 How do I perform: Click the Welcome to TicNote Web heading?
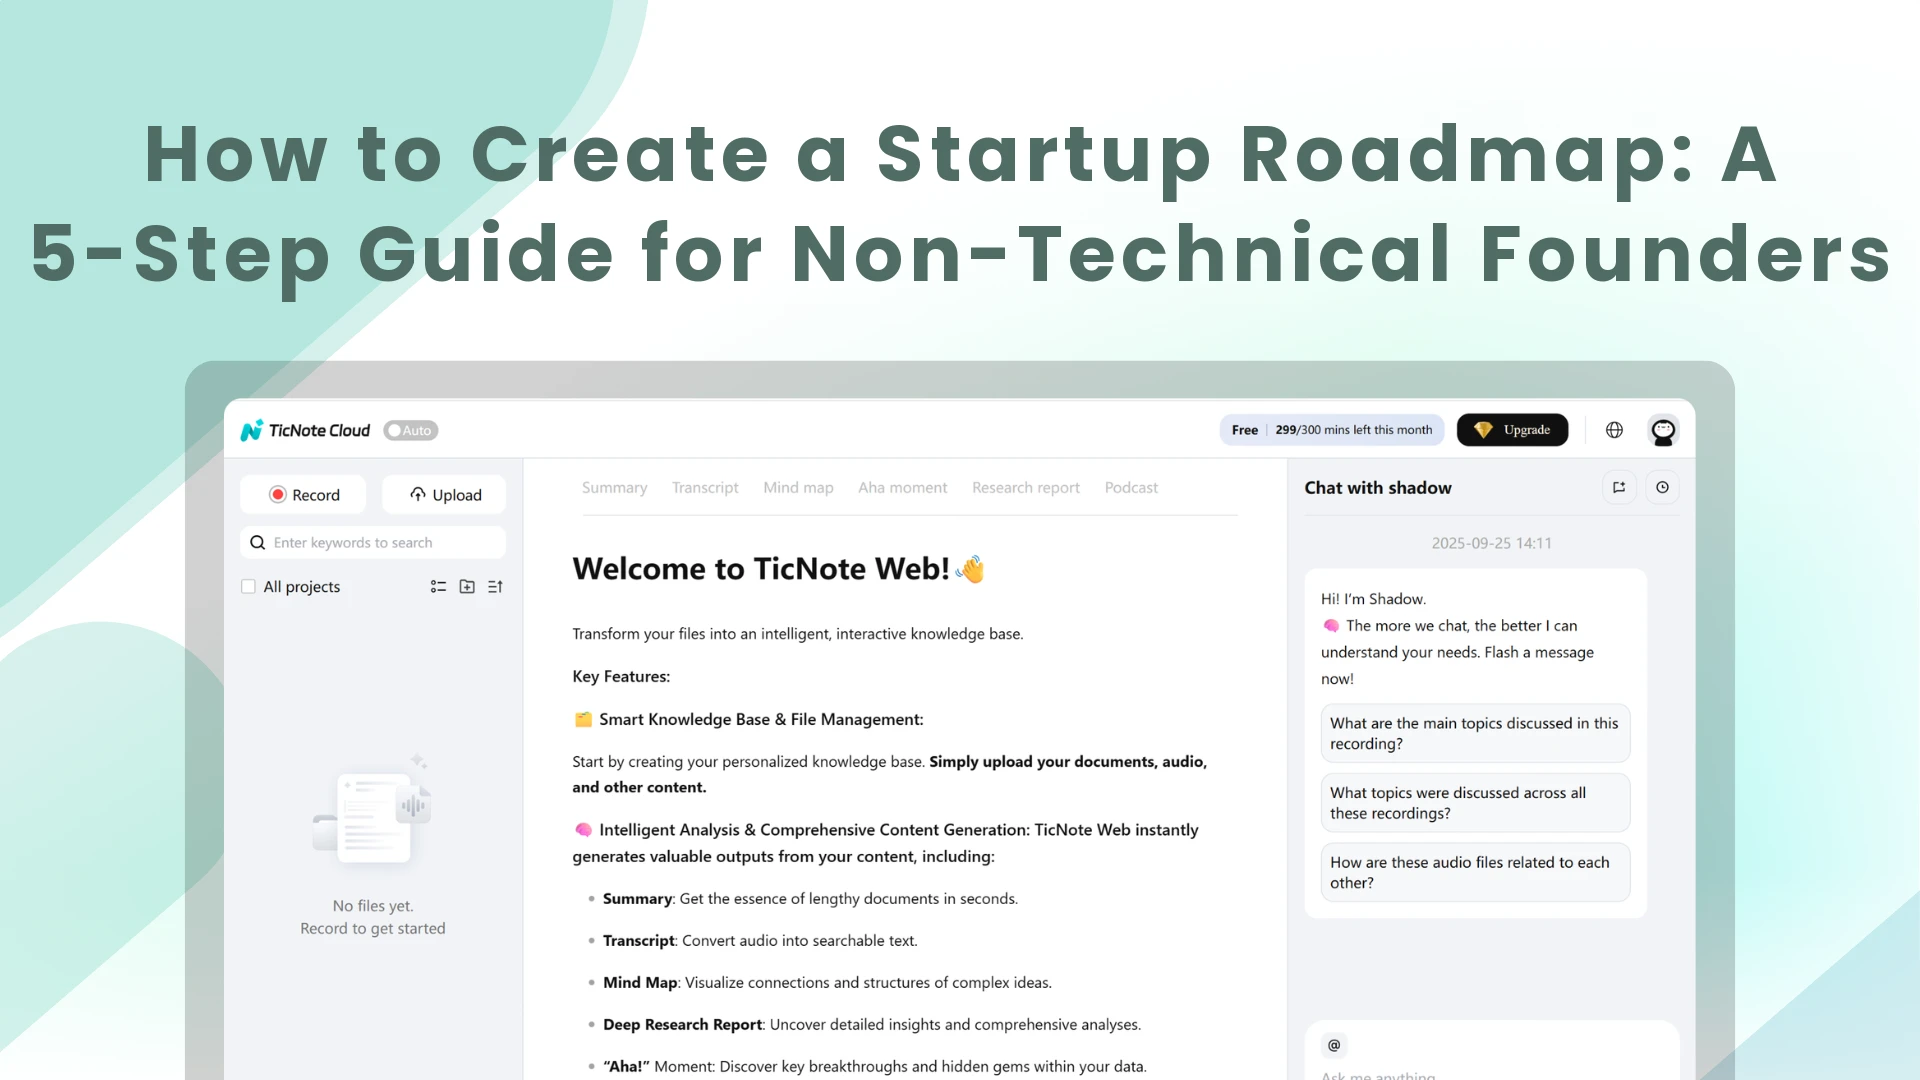tap(778, 569)
